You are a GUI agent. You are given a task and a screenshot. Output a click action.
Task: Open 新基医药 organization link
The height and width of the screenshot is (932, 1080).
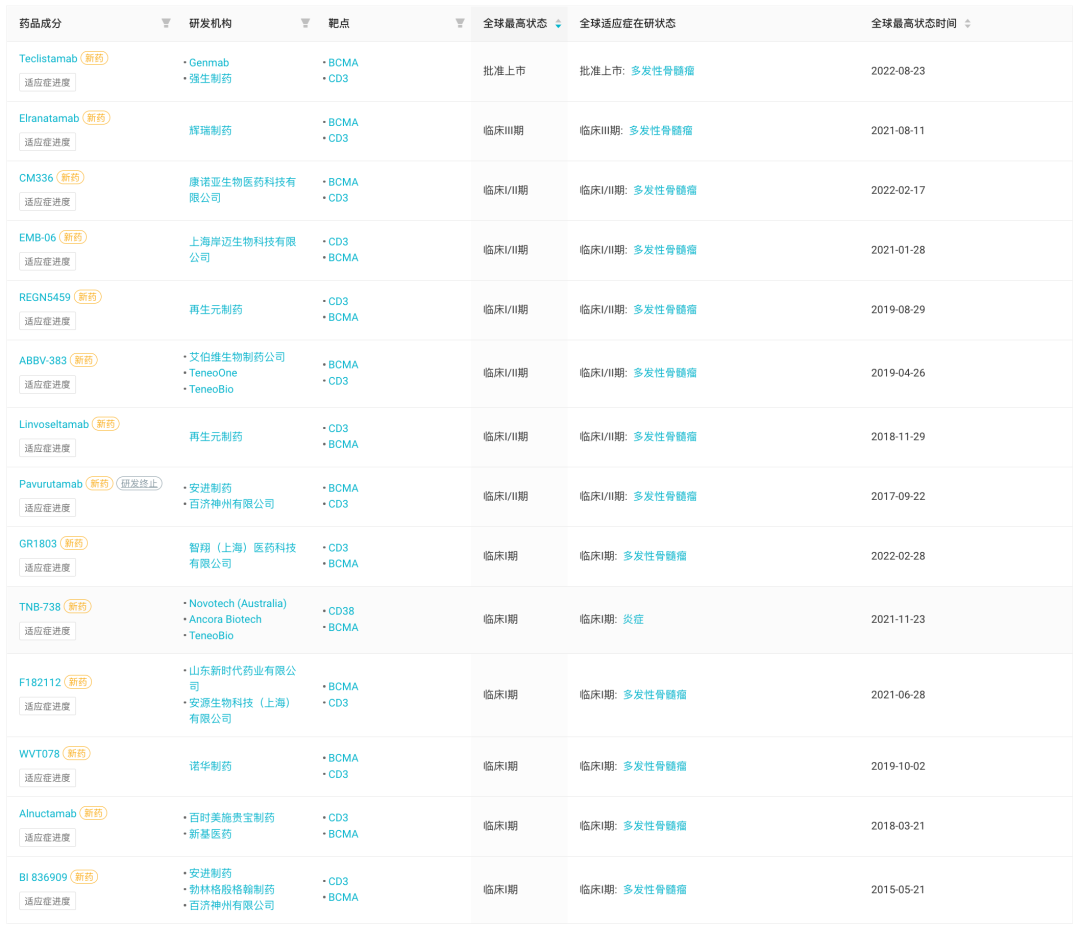click(x=210, y=834)
